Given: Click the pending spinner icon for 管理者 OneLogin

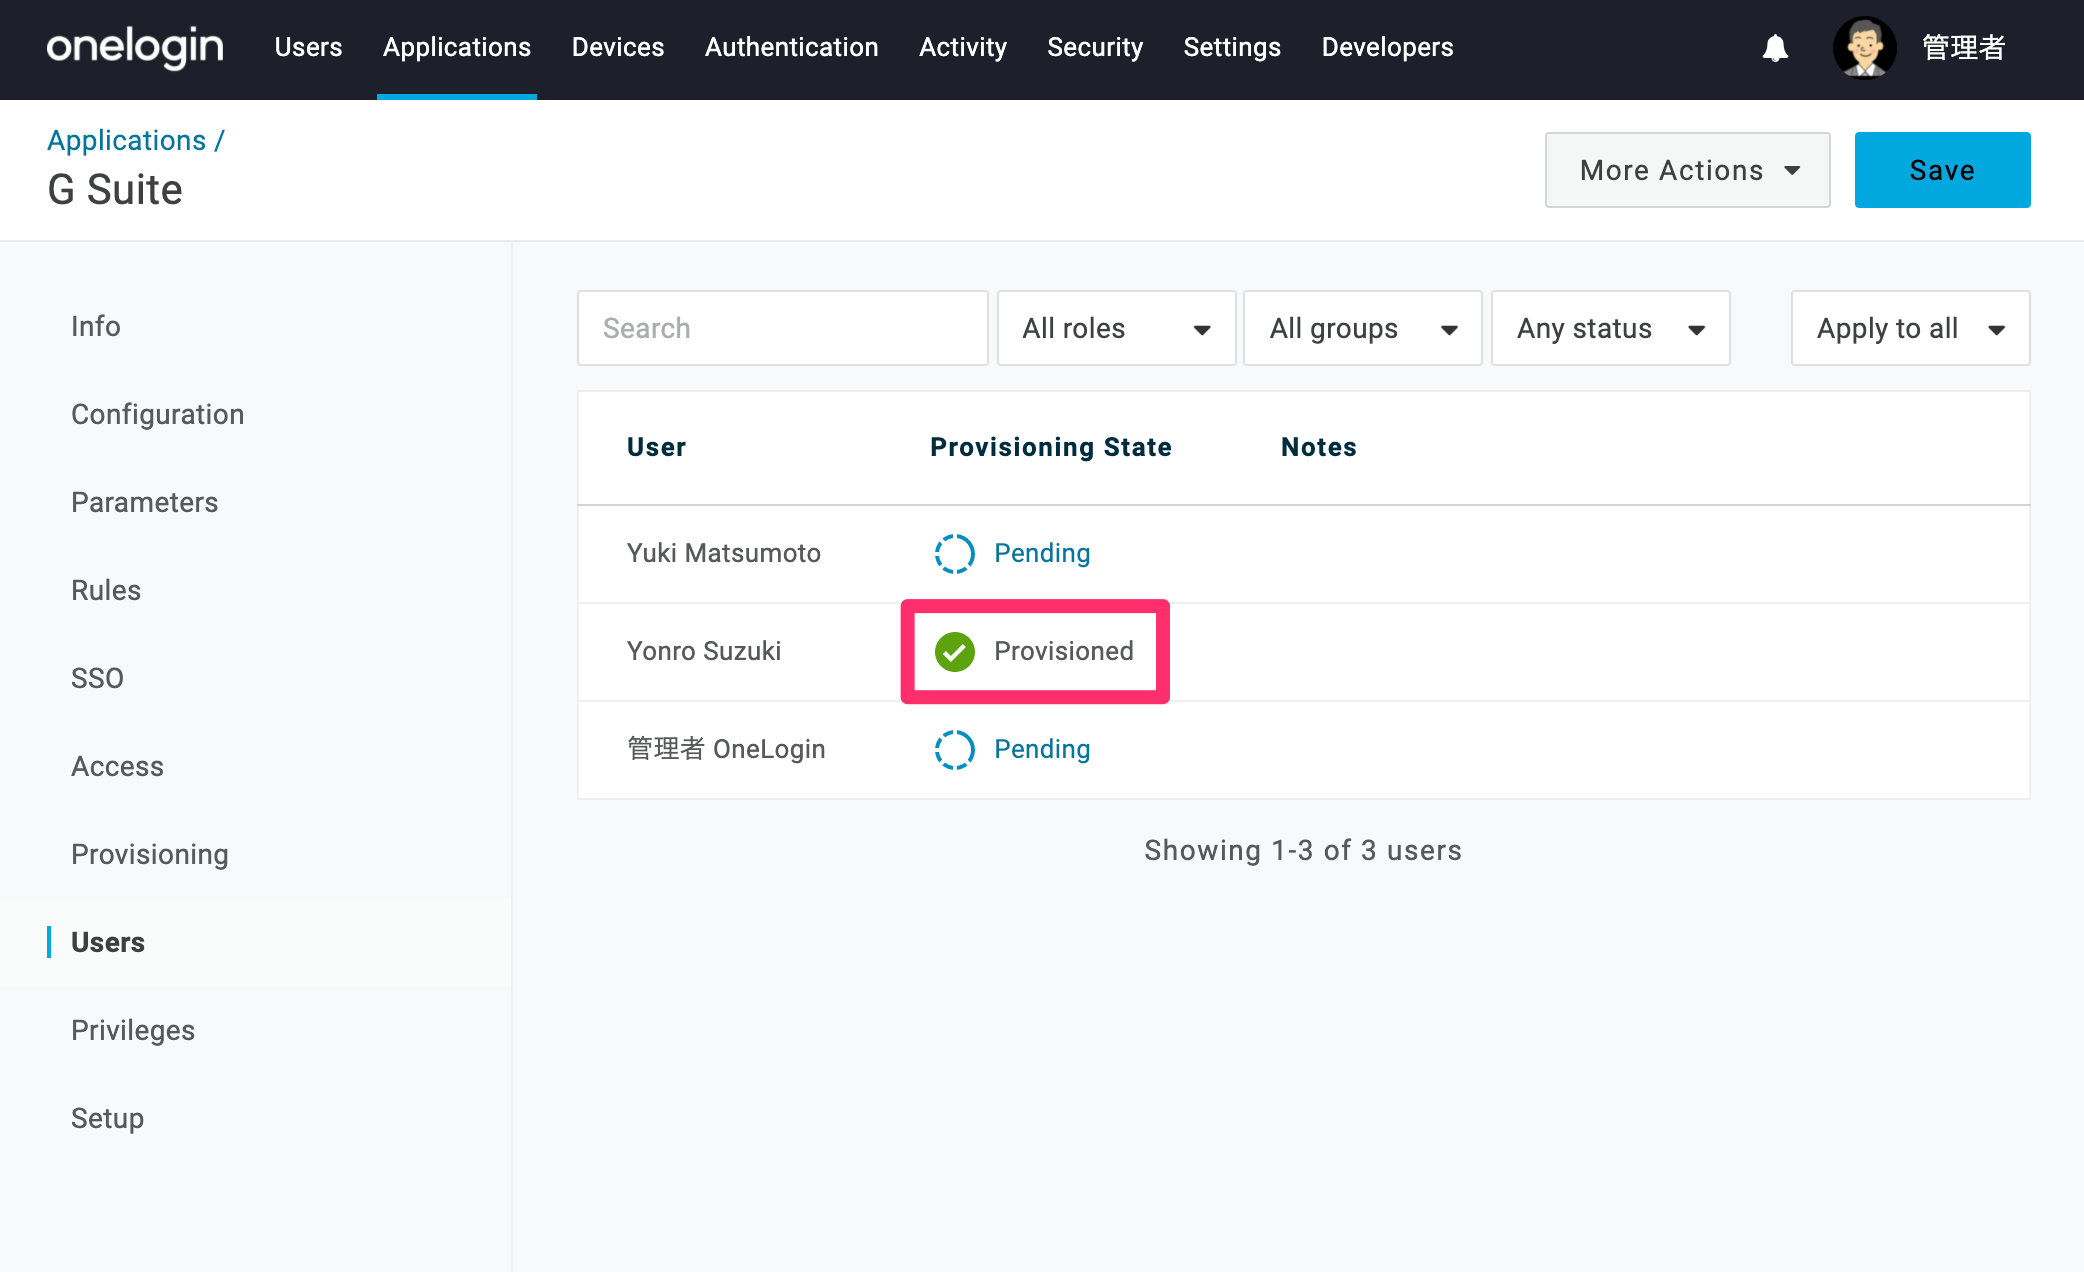Looking at the screenshot, I should point(954,749).
